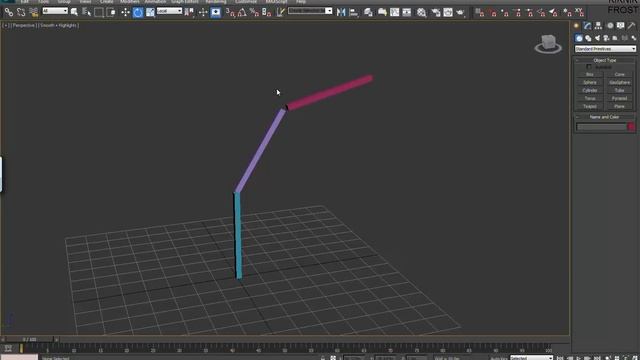Activate the Select and Scale tool
This screenshot has width=640, height=360.
150,12
